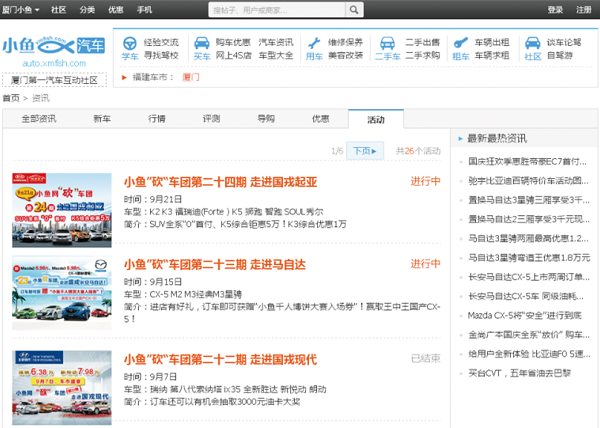Switch to the 全部资讯 tab
The width and height of the screenshot is (600, 428).
[x=39, y=119]
